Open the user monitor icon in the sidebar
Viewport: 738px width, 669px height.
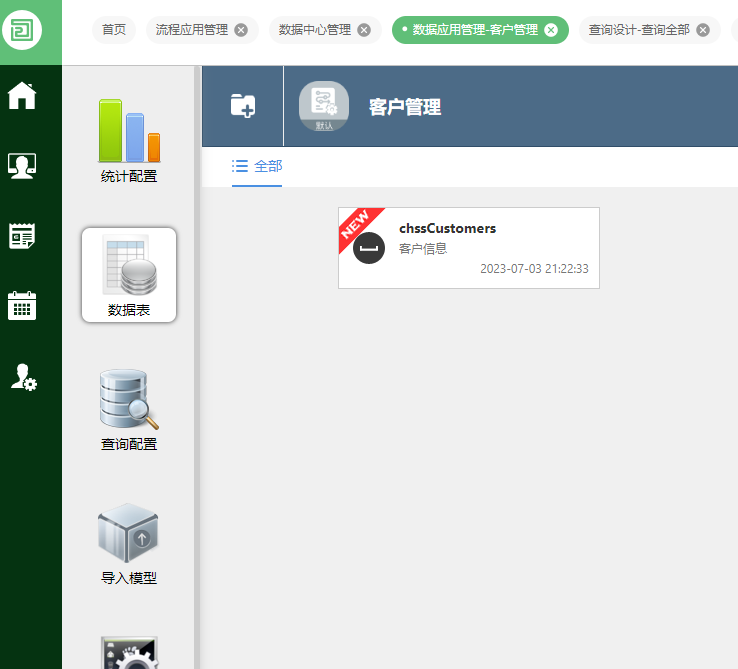22,166
